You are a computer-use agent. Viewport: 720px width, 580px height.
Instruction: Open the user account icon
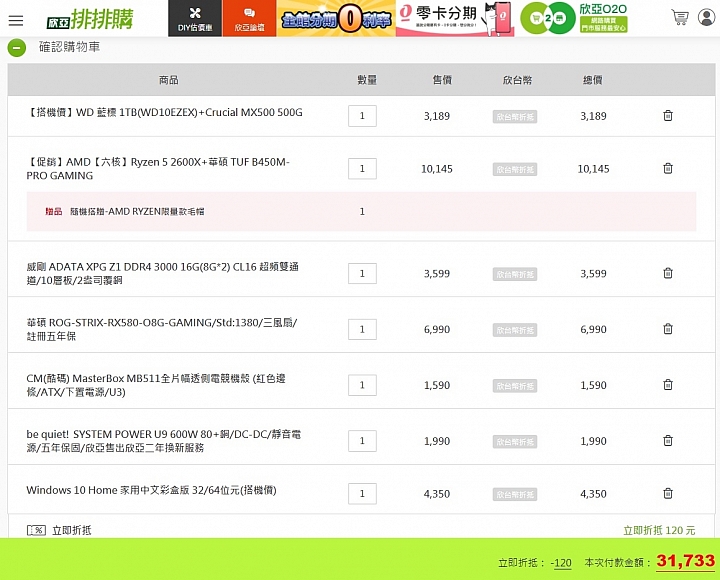click(x=706, y=17)
